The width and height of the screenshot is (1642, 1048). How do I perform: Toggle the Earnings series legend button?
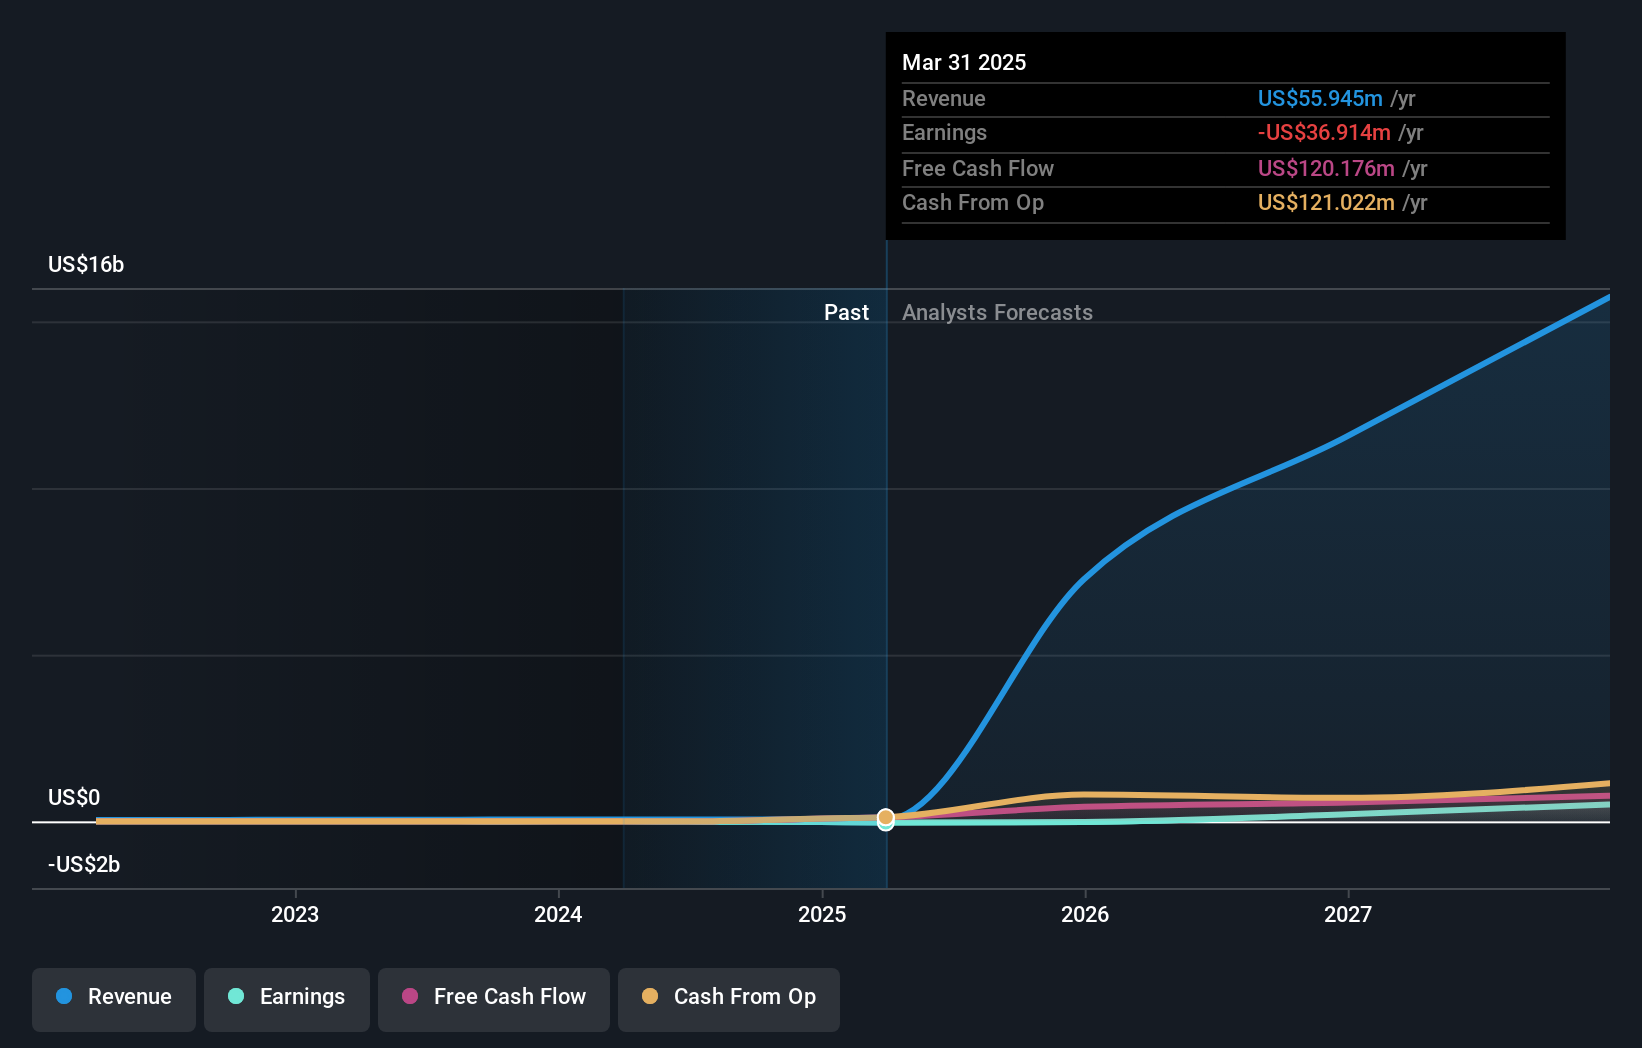pyautogui.click(x=287, y=999)
